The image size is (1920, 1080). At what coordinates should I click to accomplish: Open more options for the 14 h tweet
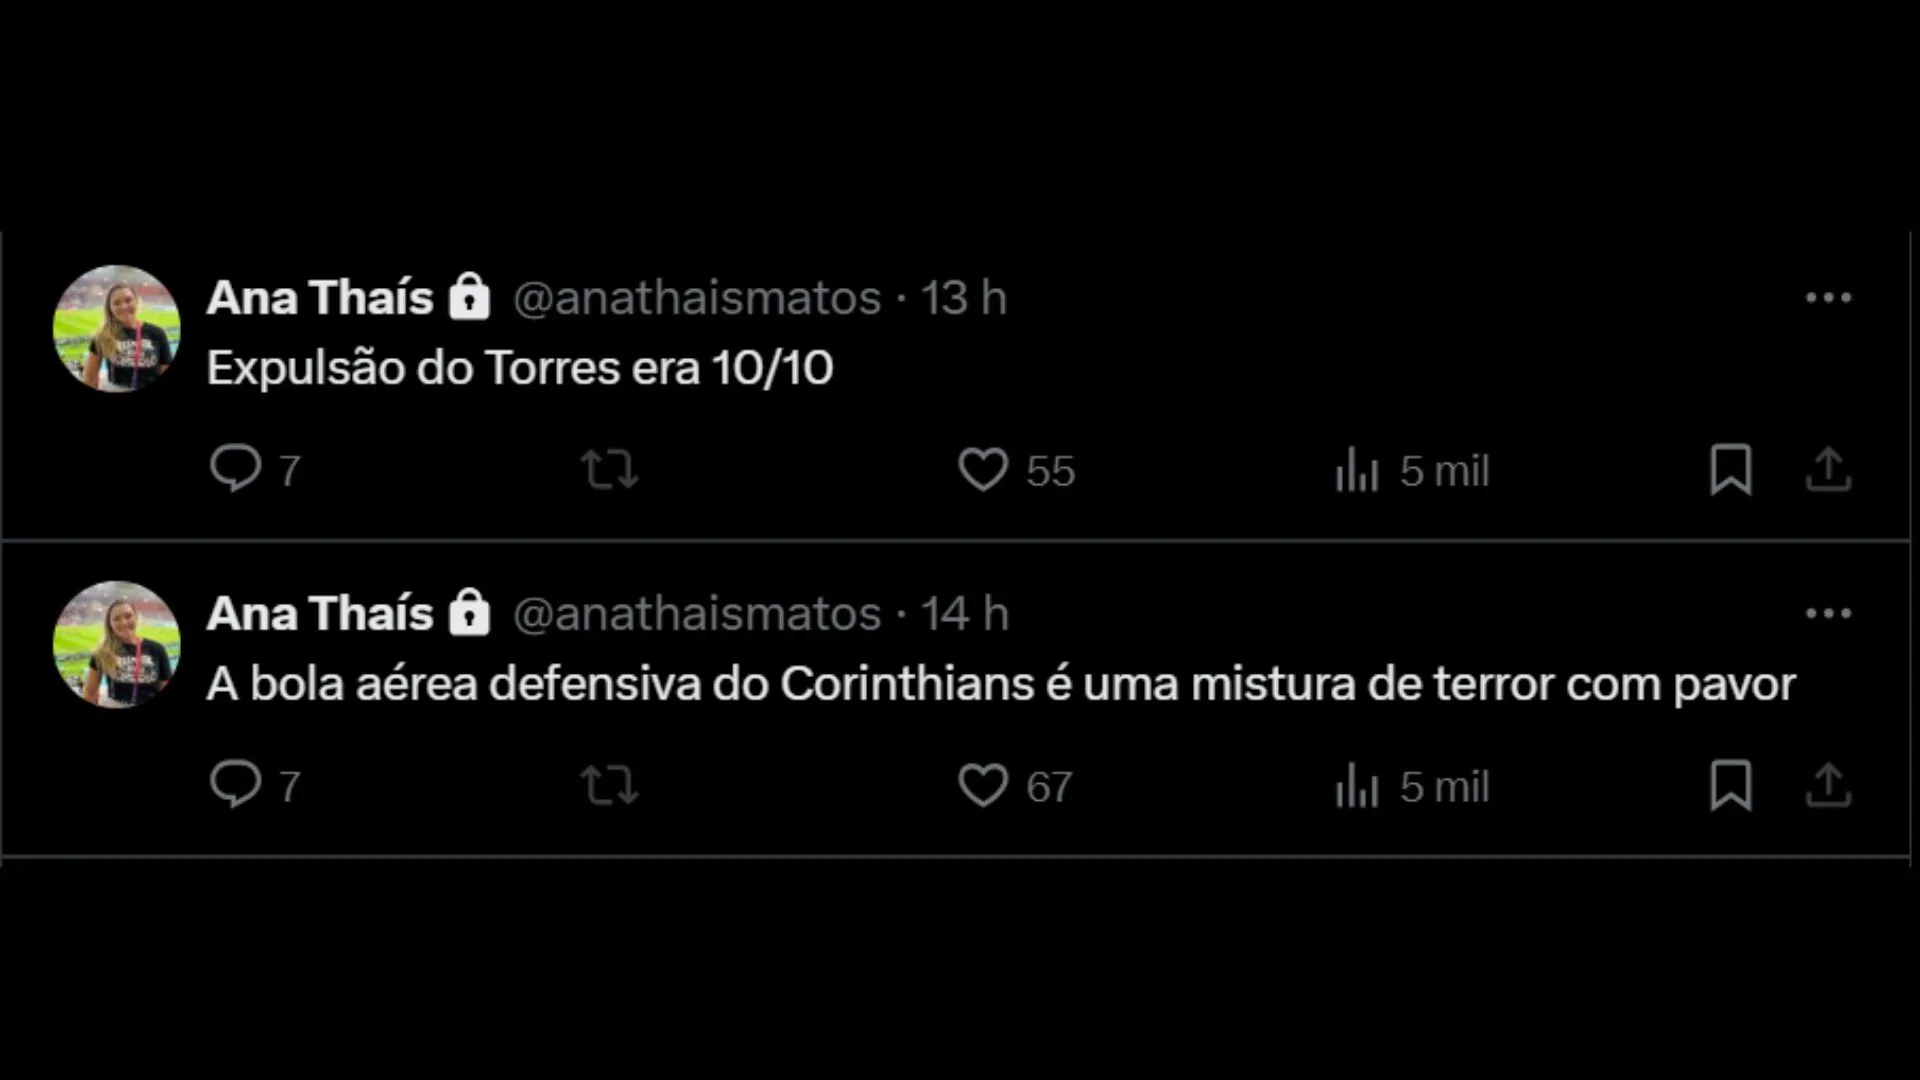pyautogui.click(x=1828, y=614)
